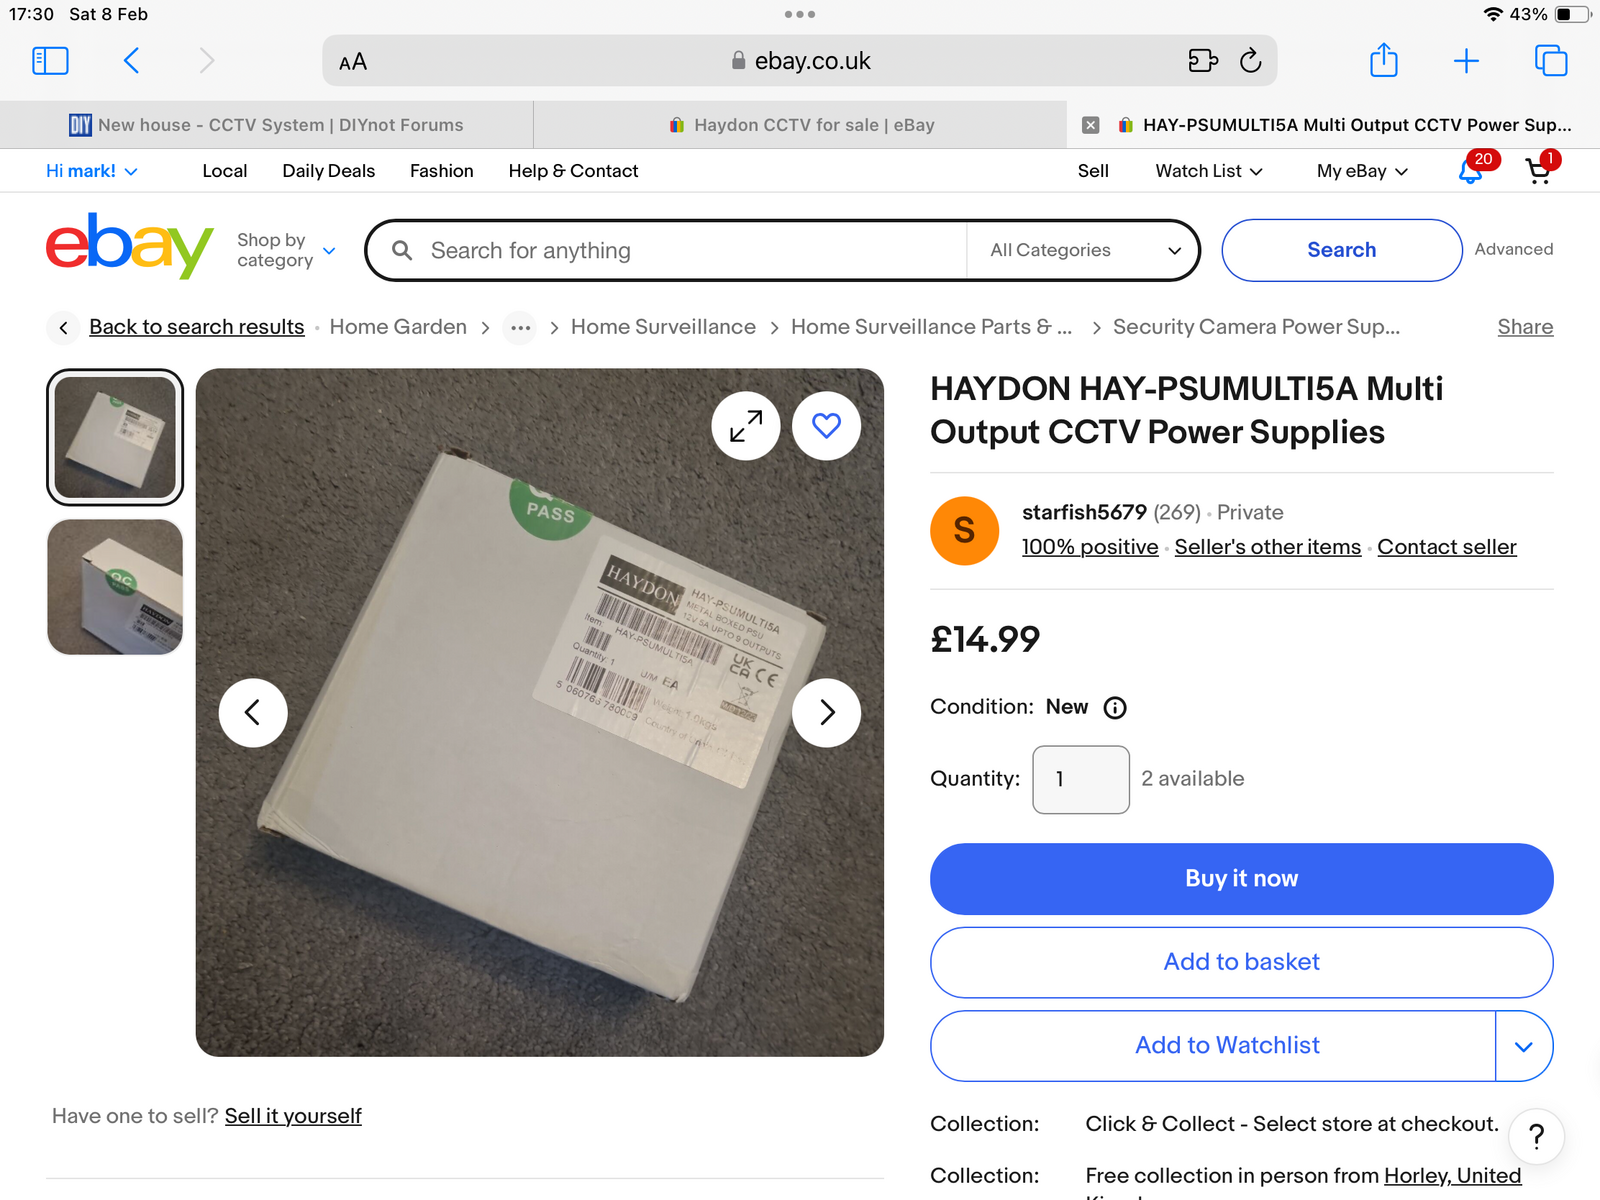Open the shopping basket icon
Image resolution: width=1600 pixels, height=1200 pixels.
pyautogui.click(x=1538, y=172)
